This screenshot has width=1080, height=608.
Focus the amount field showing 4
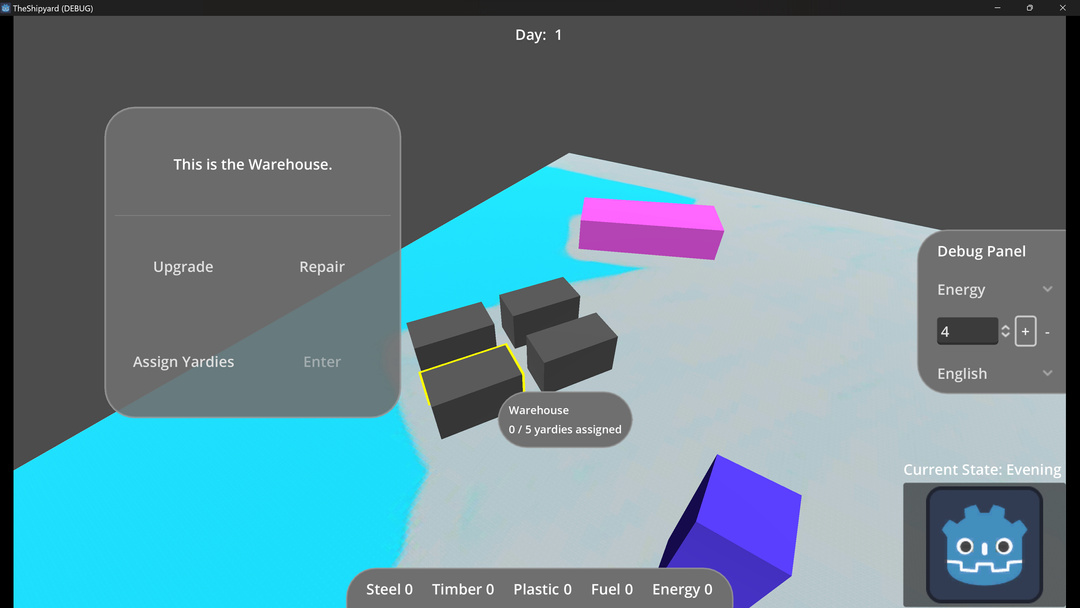966,331
